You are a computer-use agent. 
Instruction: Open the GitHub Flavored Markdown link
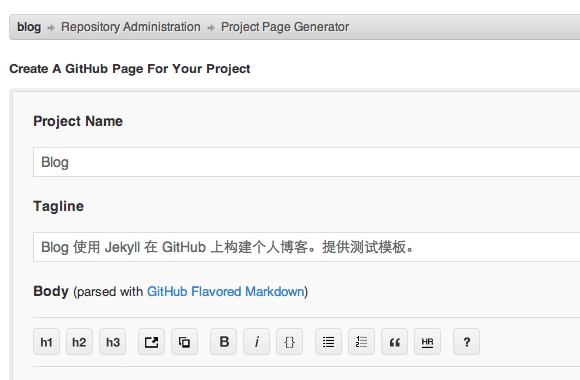(x=226, y=292)
